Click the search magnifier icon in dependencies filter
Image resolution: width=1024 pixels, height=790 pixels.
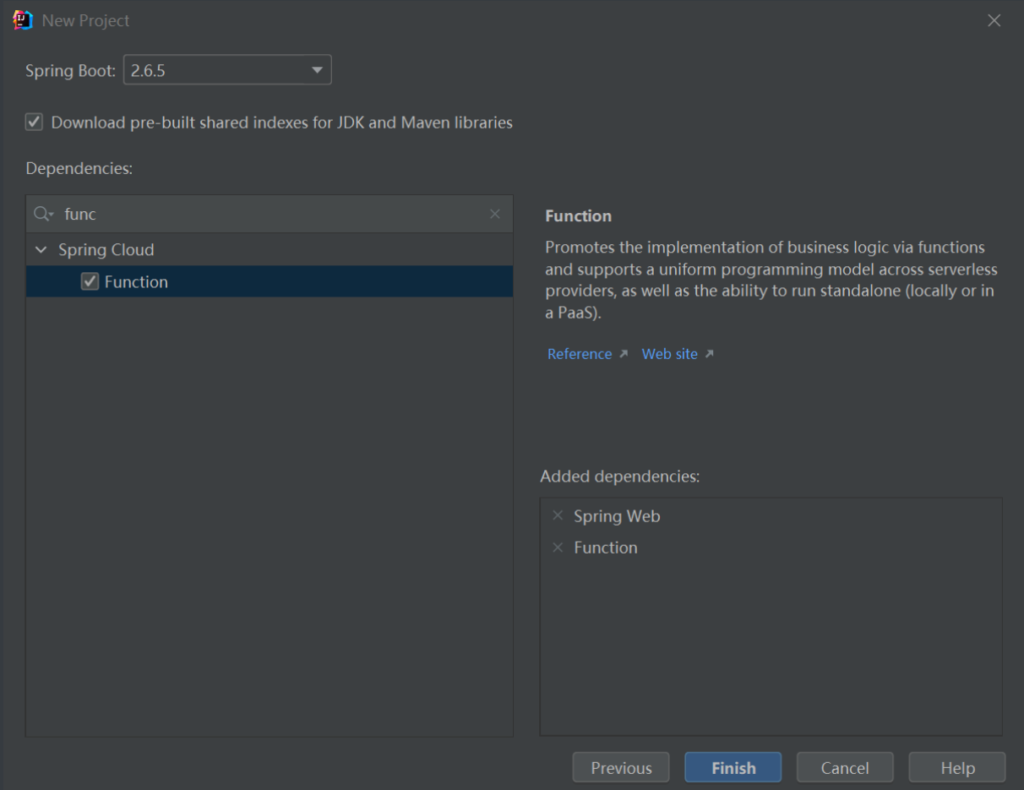pos(43,213)
